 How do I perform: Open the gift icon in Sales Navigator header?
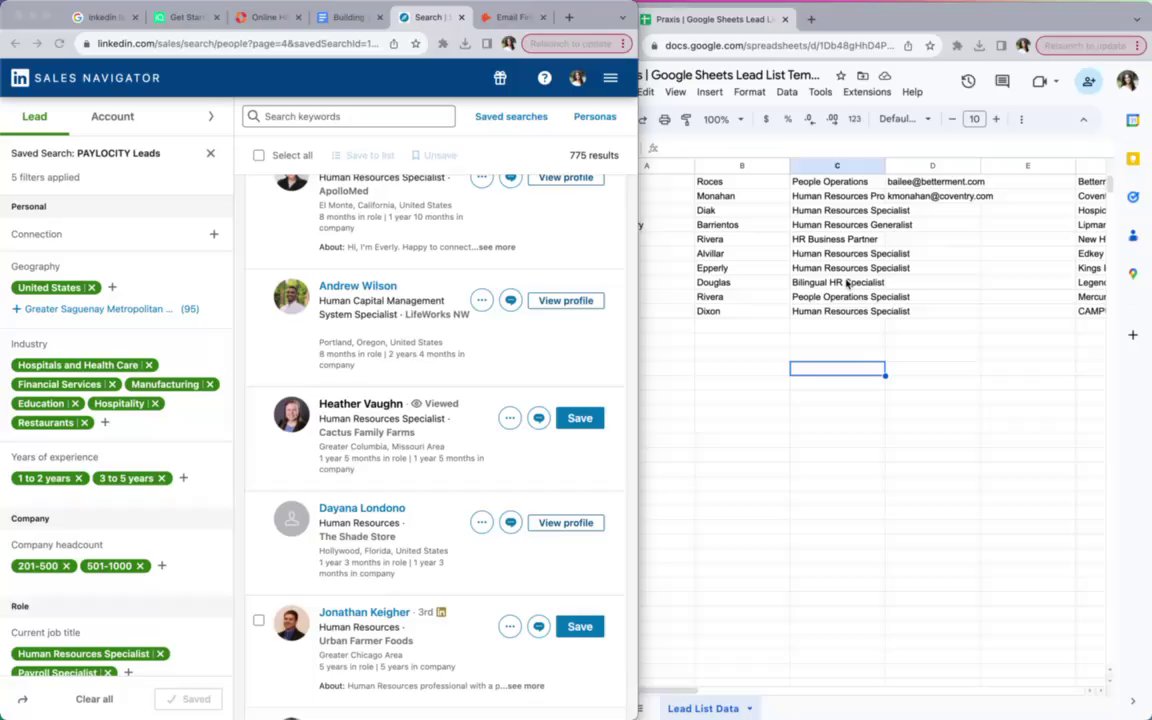pos(500,78)
